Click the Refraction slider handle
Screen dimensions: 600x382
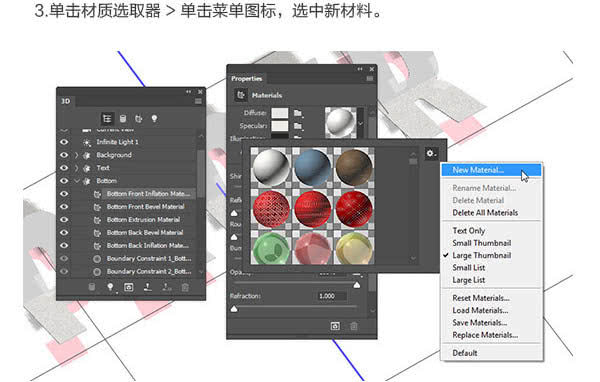pos(234,309)
